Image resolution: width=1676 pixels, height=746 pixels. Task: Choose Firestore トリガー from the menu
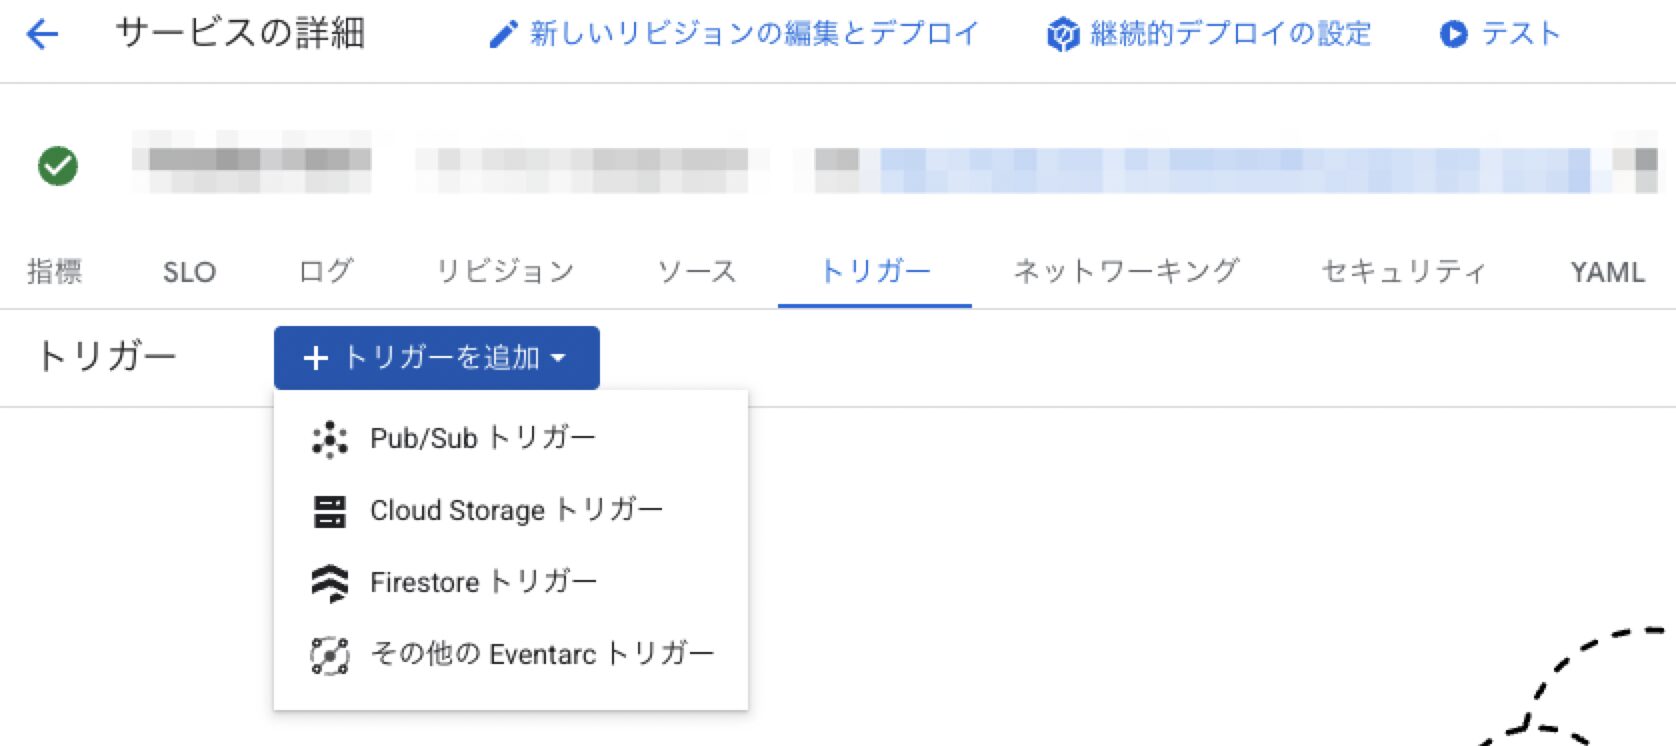click(x=511, y=583)
